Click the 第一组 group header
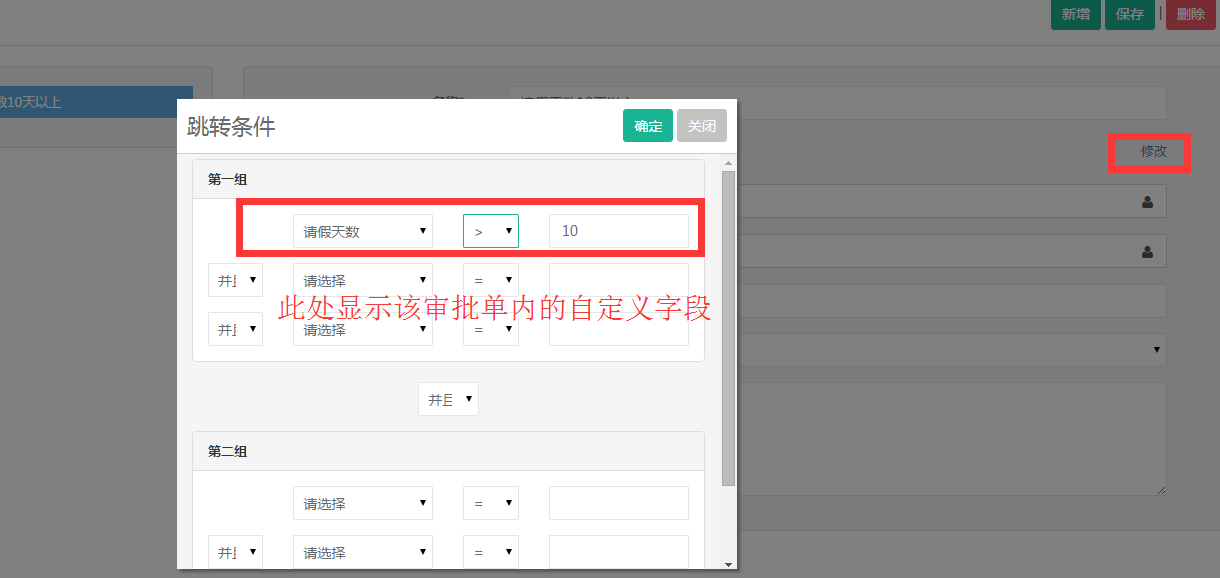The height and width of the screenshot is (578, 1220). click(448, 179)
